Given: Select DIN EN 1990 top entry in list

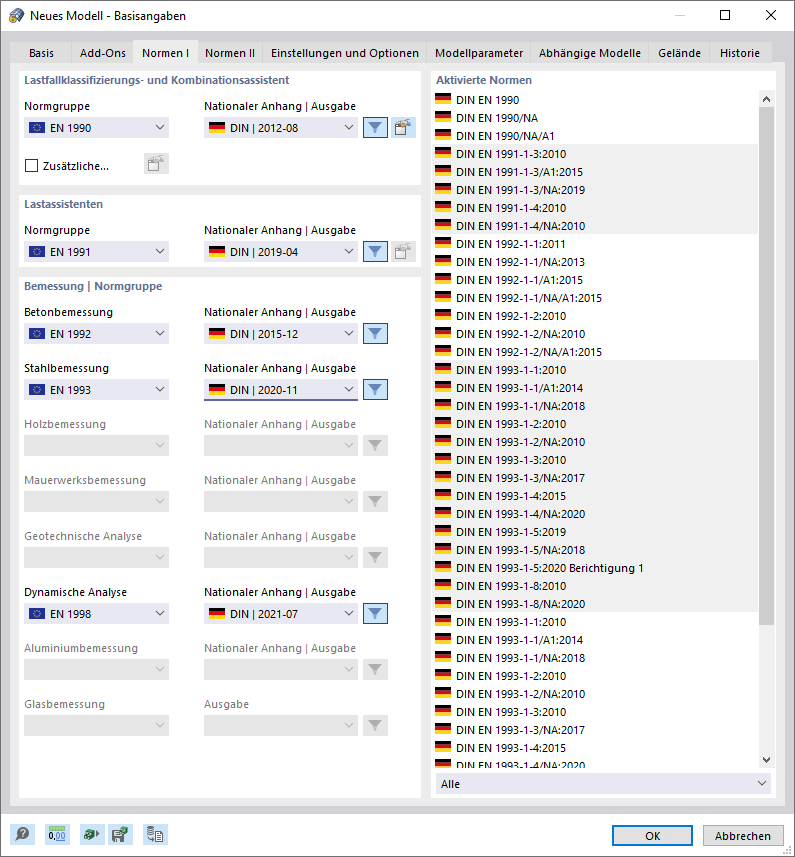Looking at the screenshot, I should coord(596,99).
